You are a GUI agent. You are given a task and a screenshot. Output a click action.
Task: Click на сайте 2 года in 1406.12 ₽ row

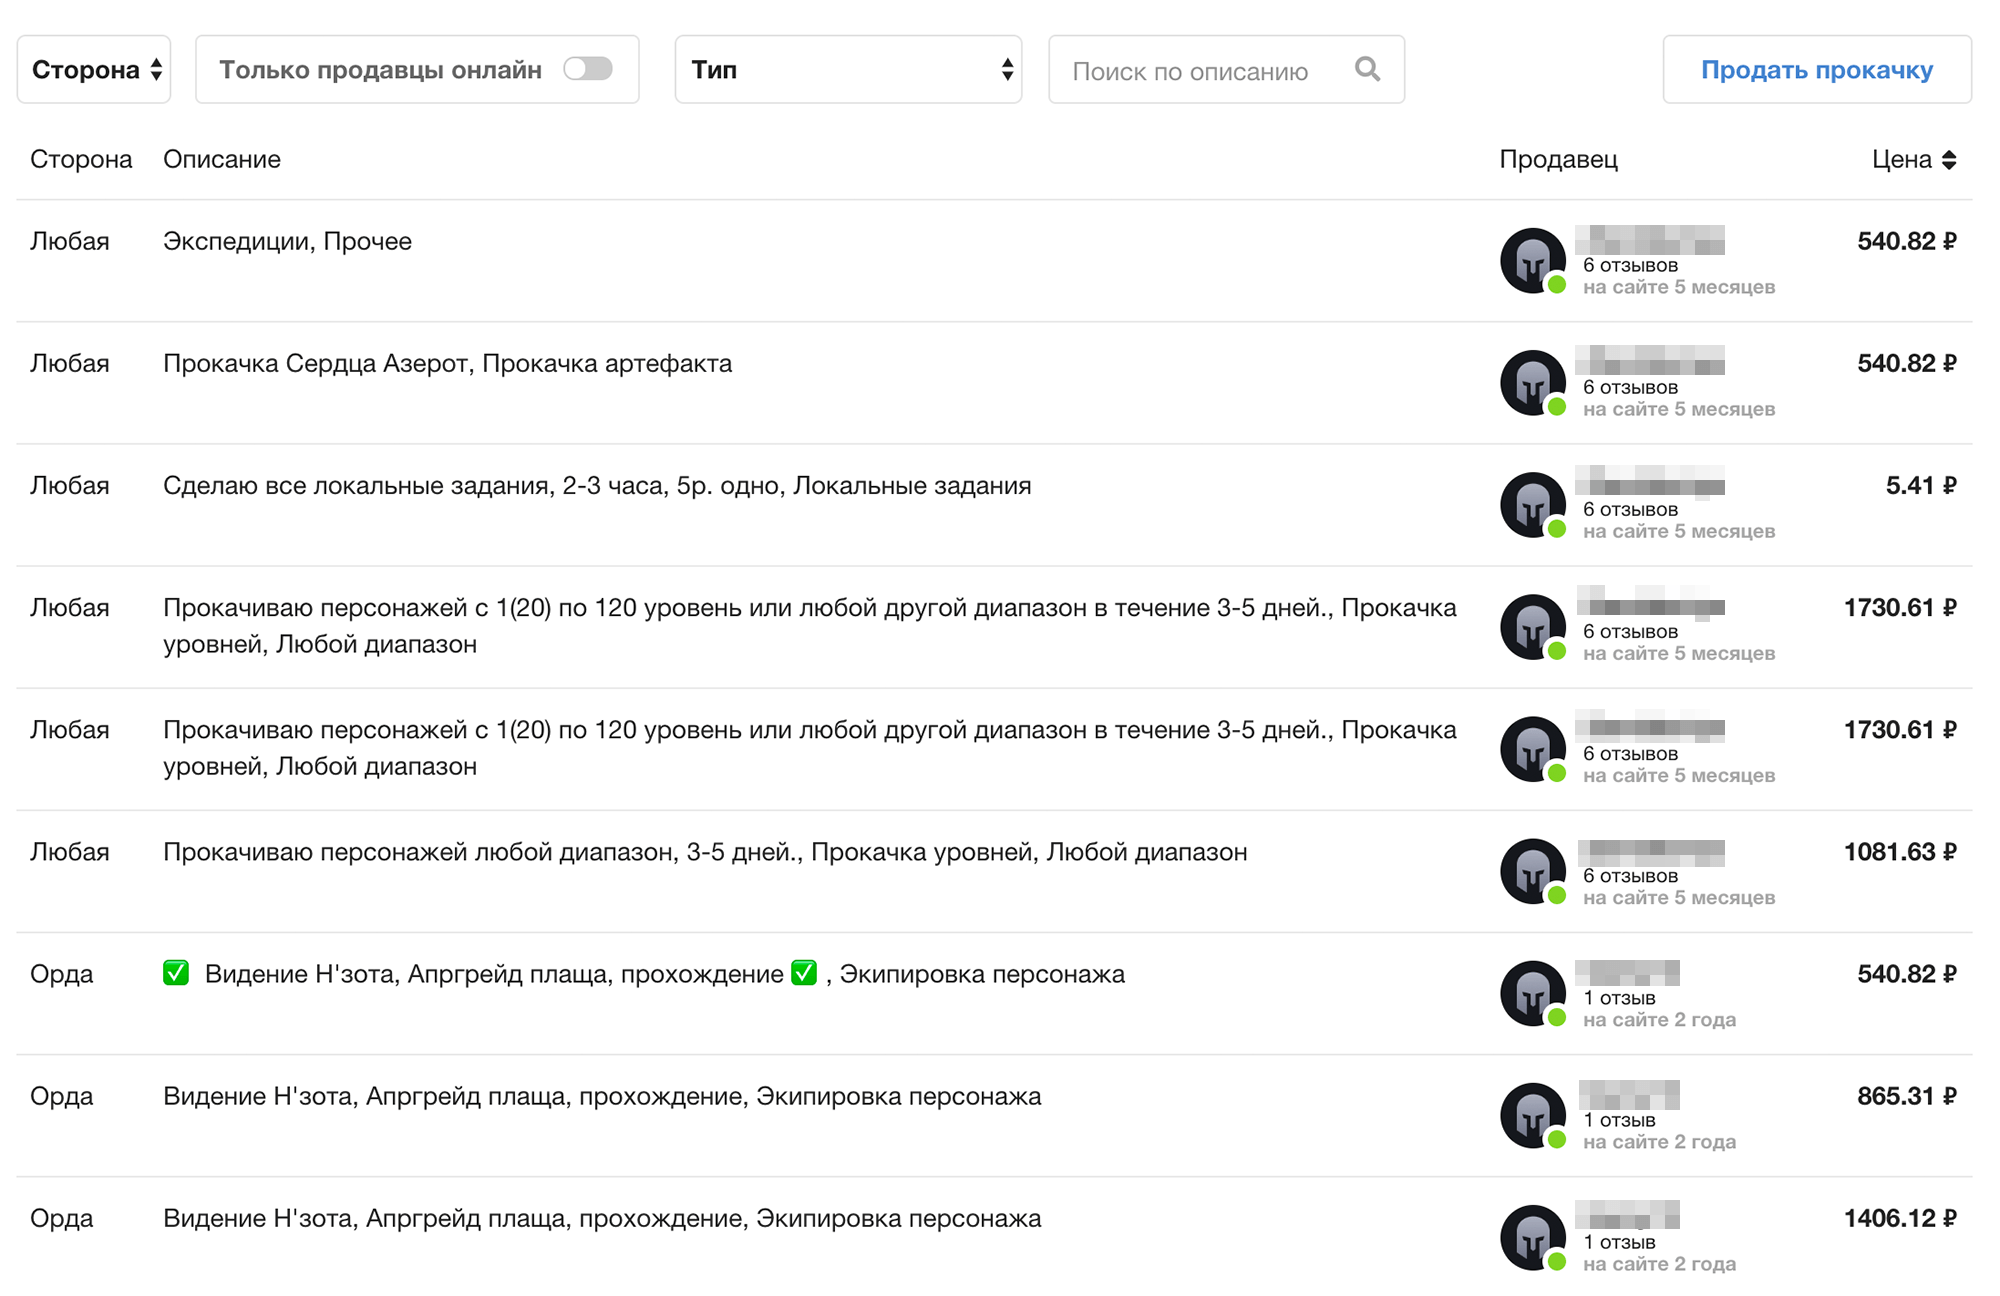(x=1659, y=1264)
